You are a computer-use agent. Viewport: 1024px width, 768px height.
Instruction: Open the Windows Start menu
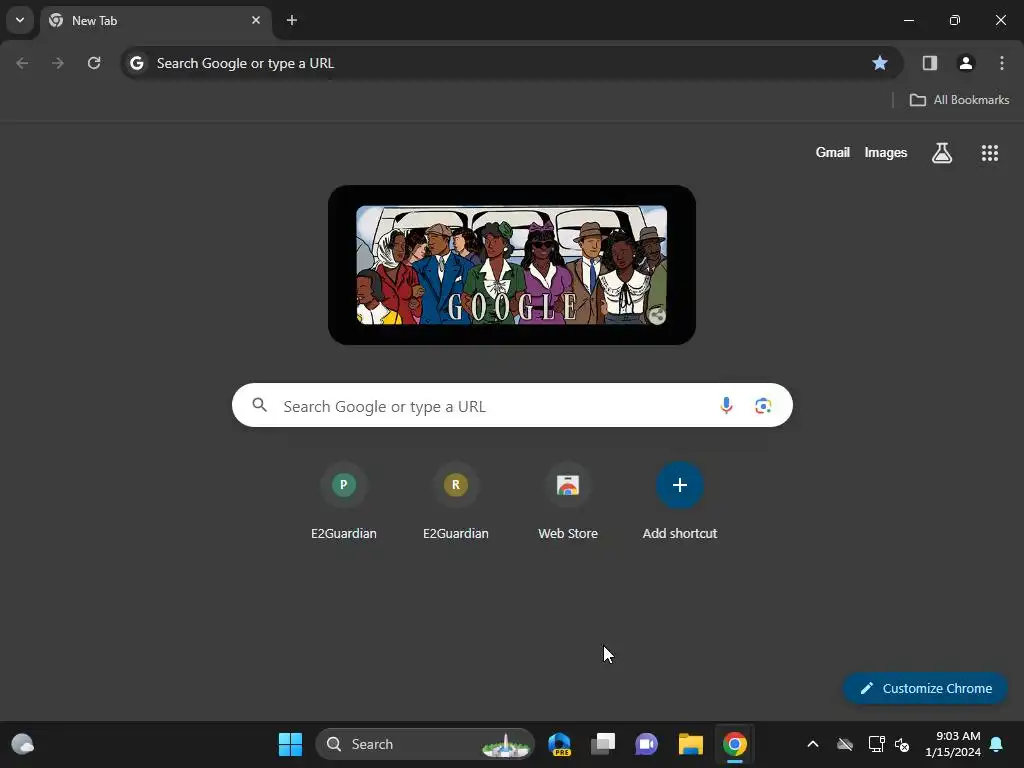290,744
